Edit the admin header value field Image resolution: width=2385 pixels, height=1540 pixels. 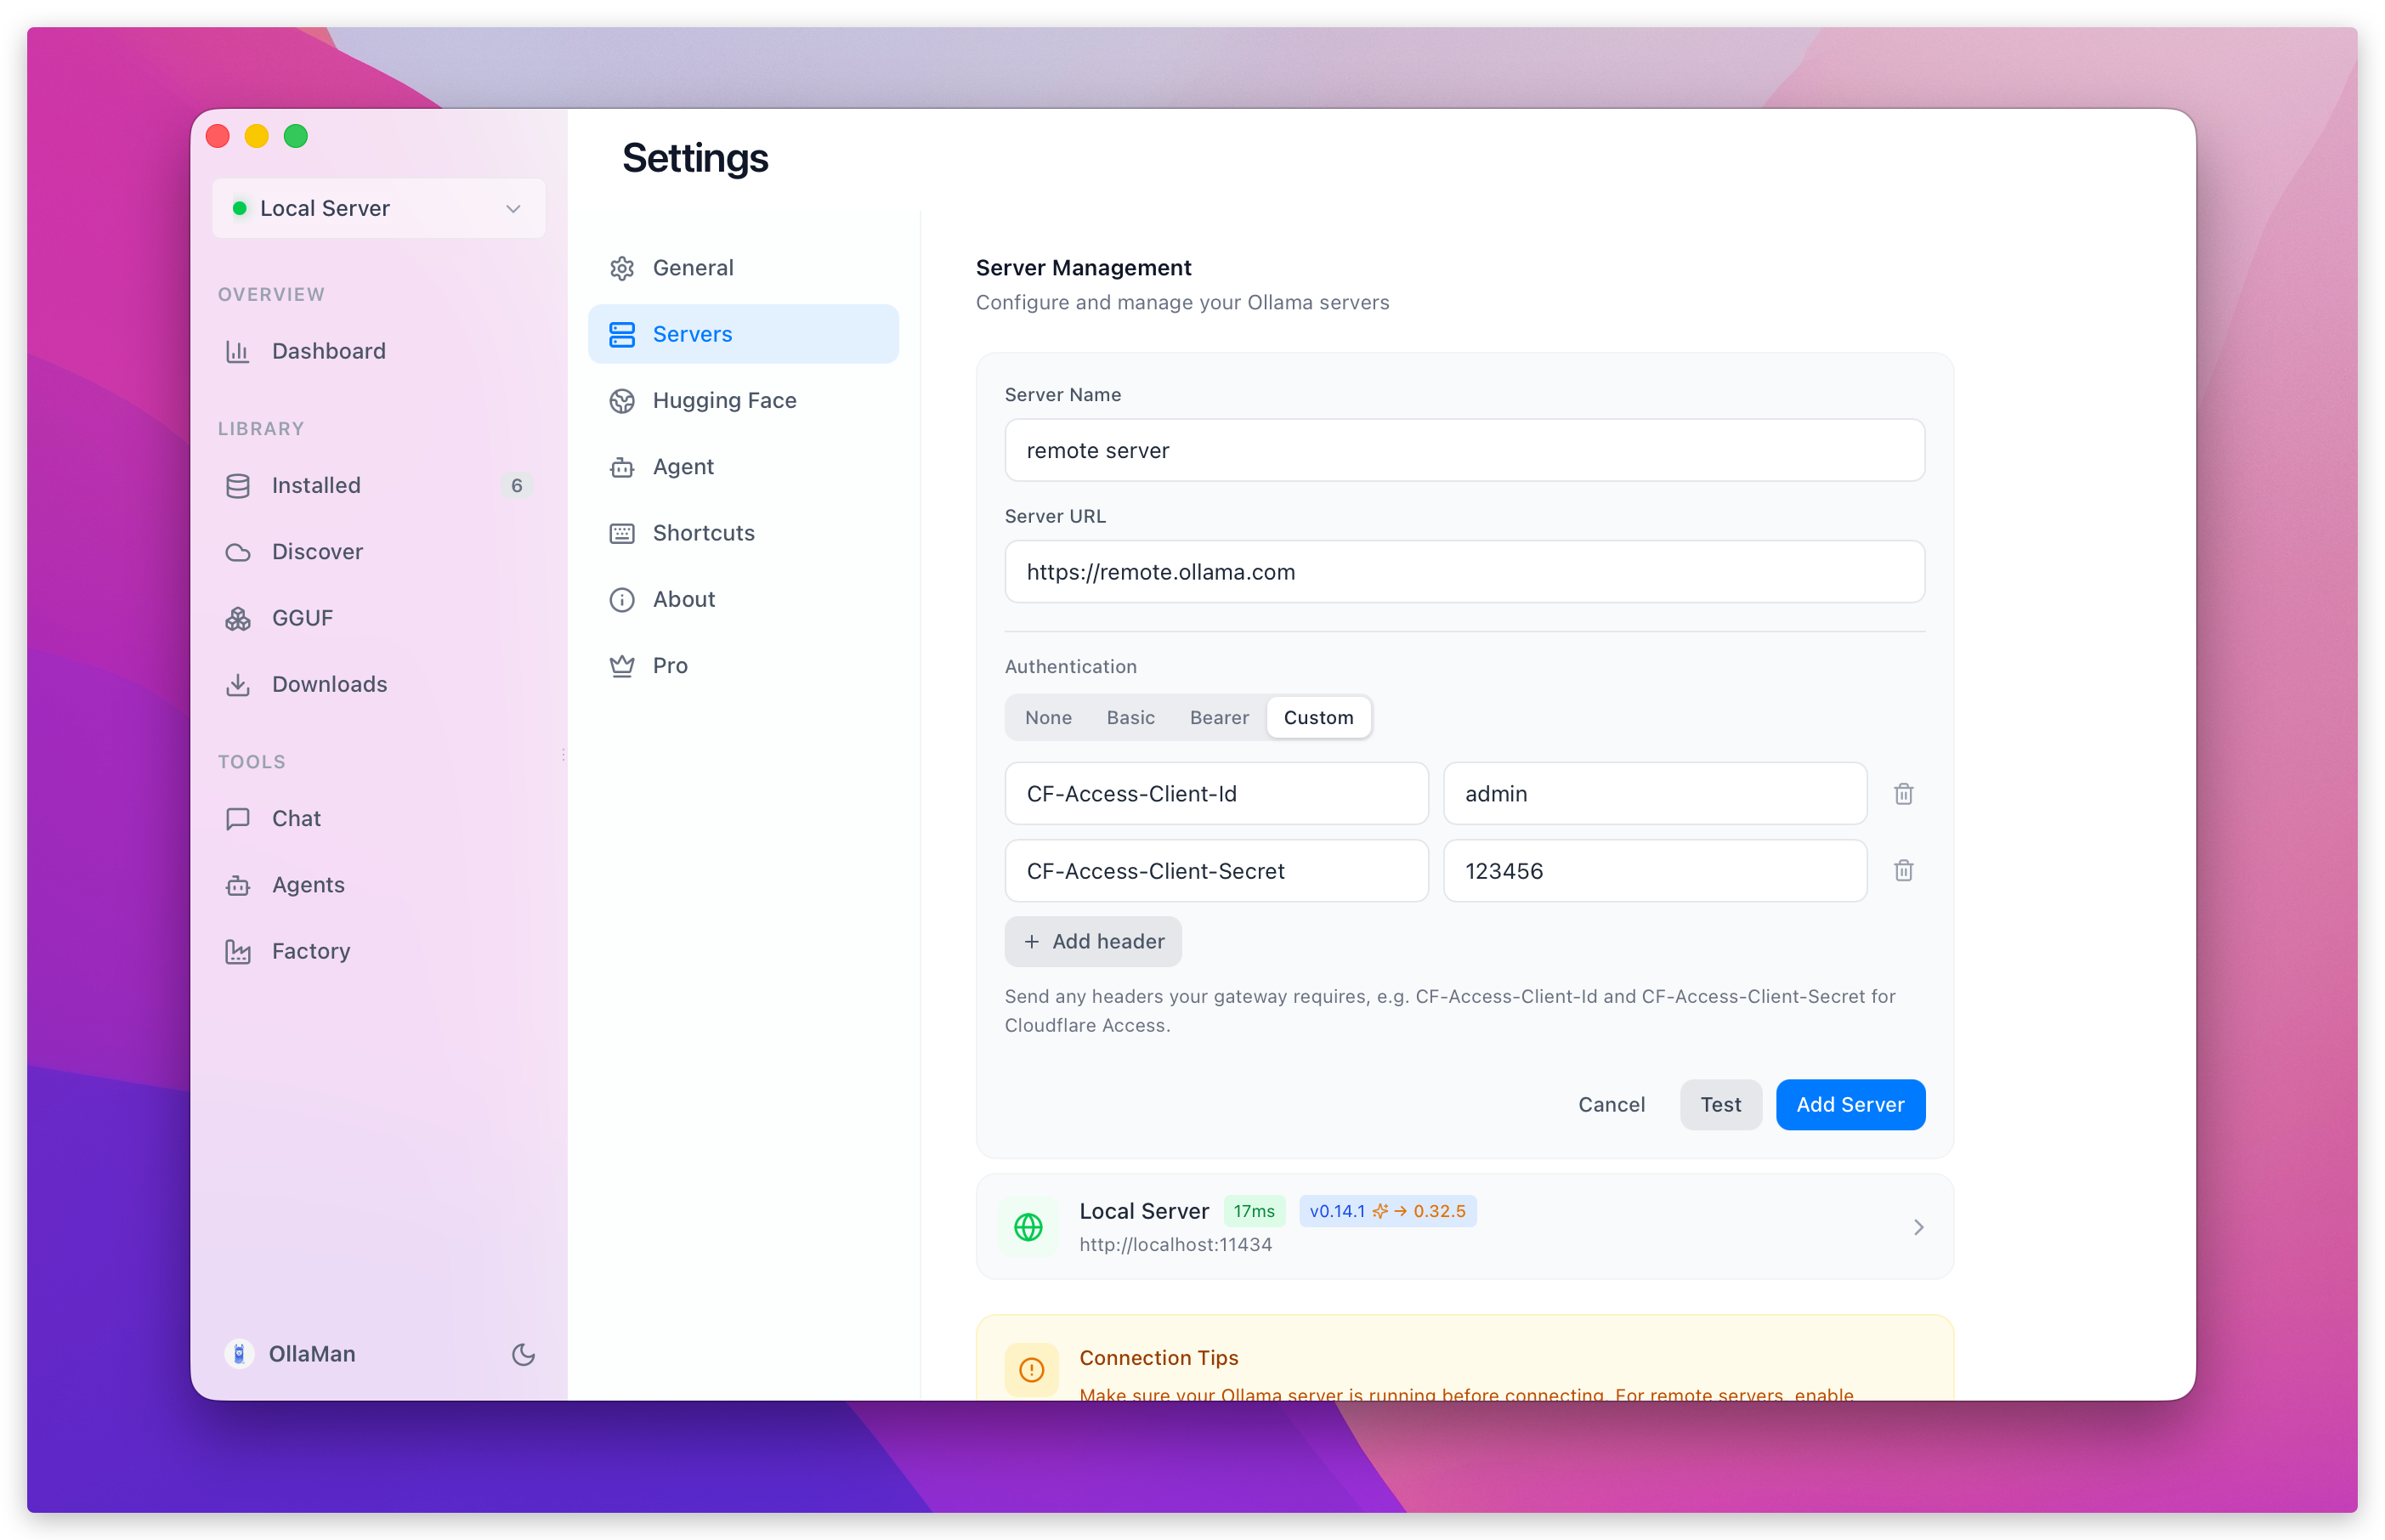tap(1654, 794)
